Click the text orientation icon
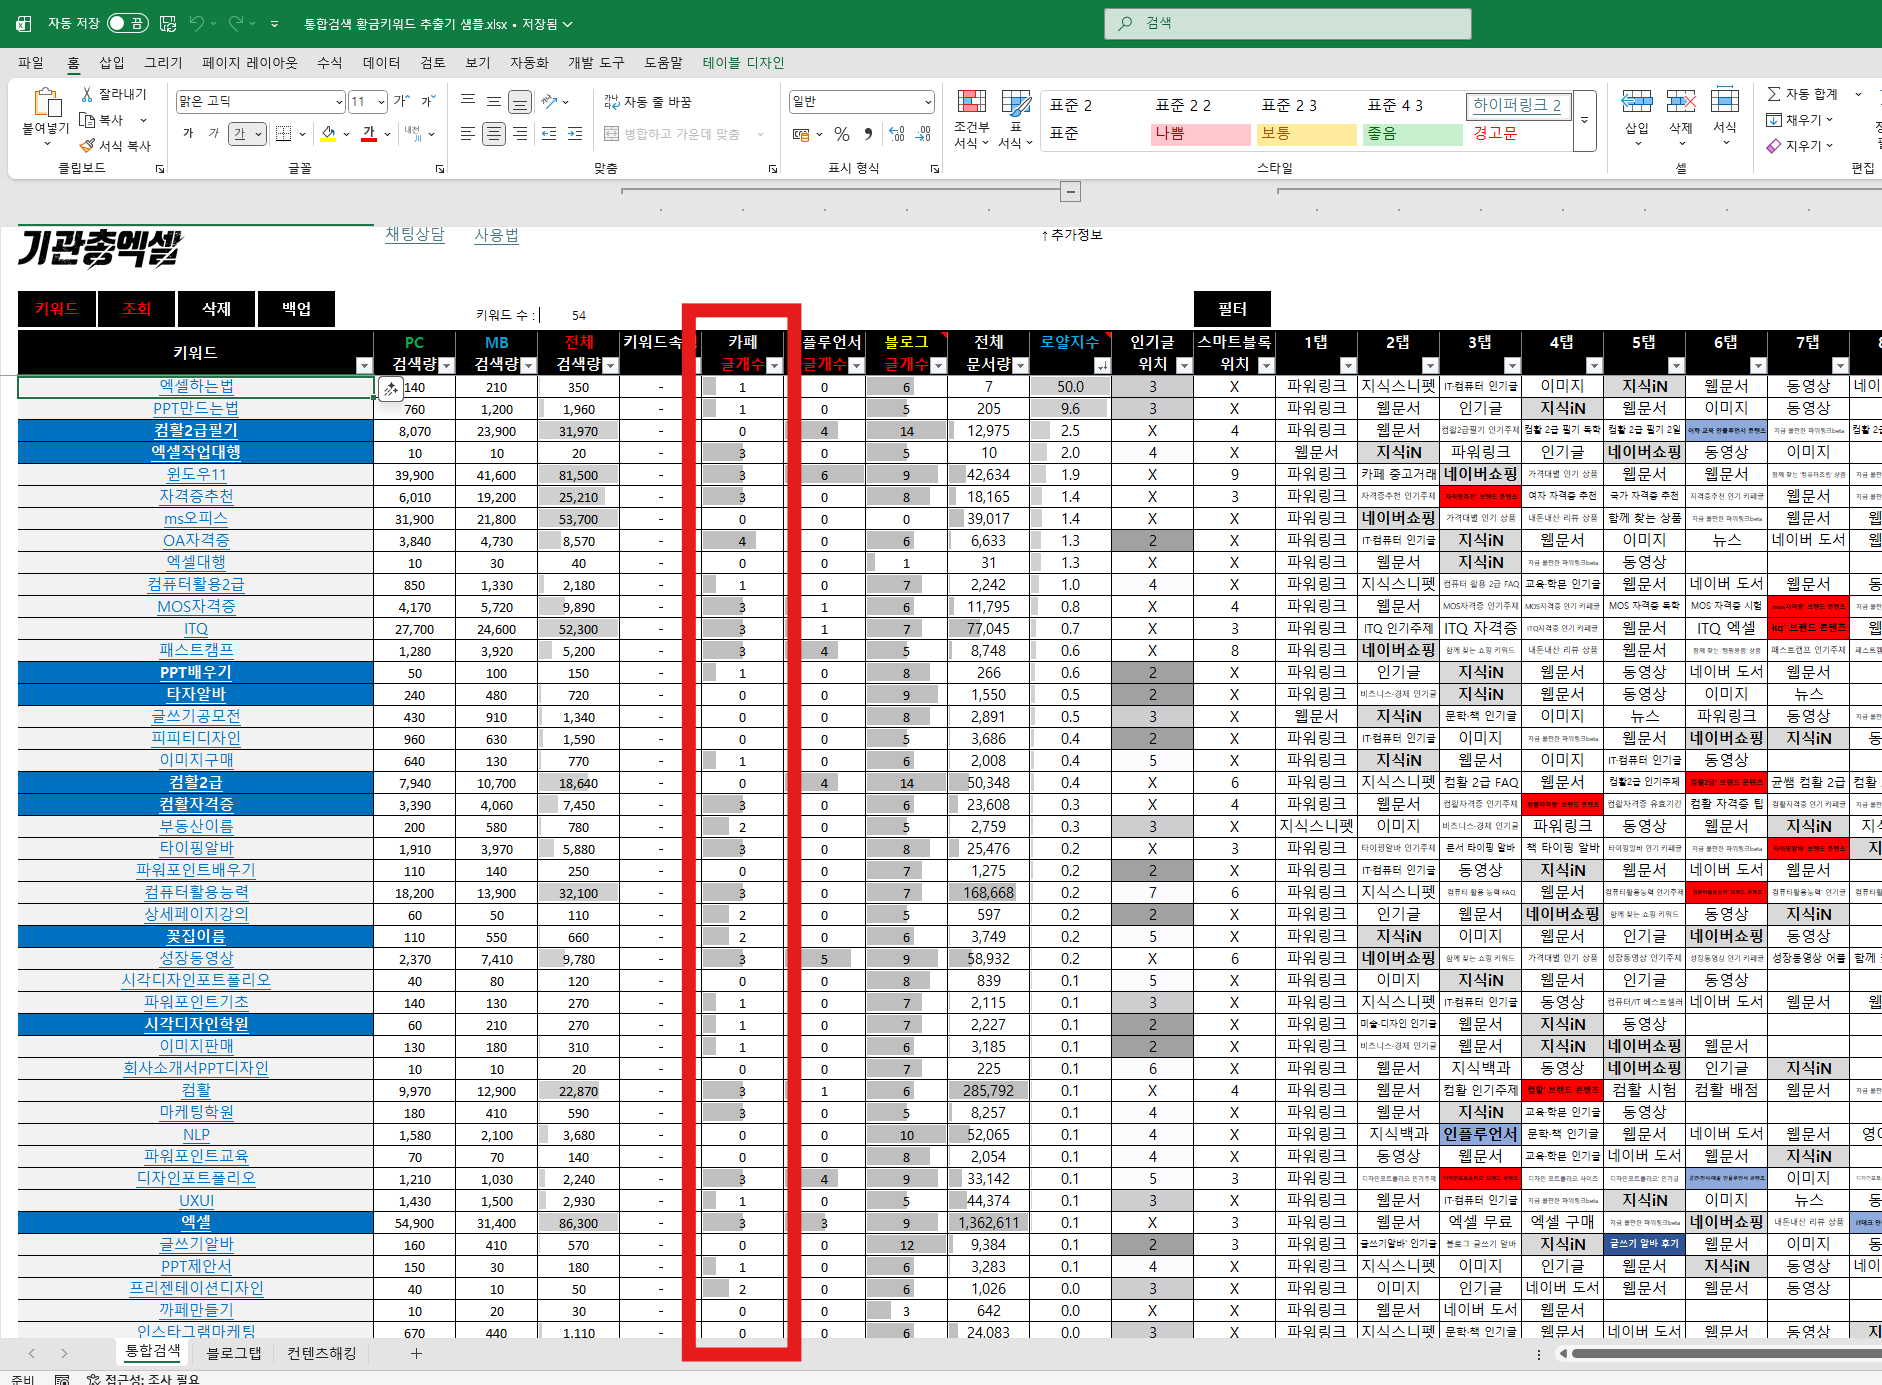The width and height of the screenshot is (1882, 1385). (x=549, y=101)
